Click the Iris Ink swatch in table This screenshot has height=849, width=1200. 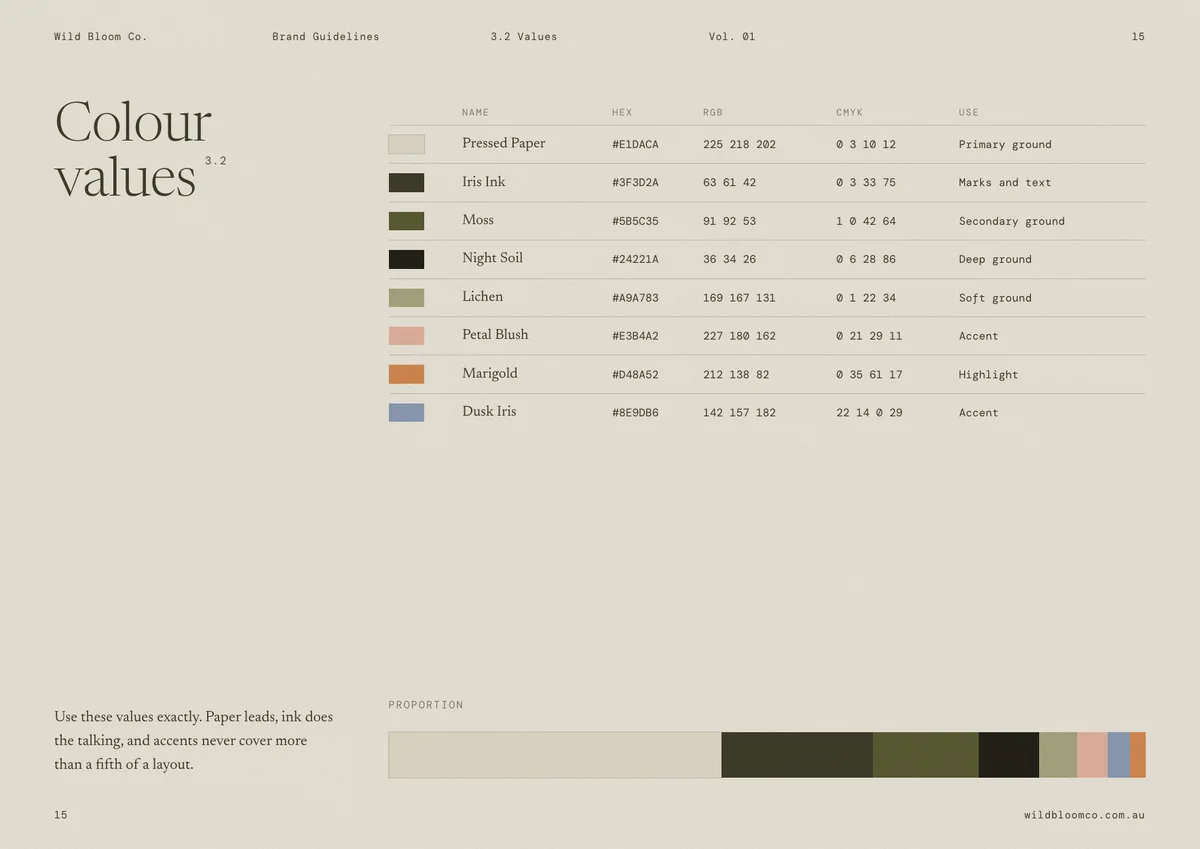point(406,182)
